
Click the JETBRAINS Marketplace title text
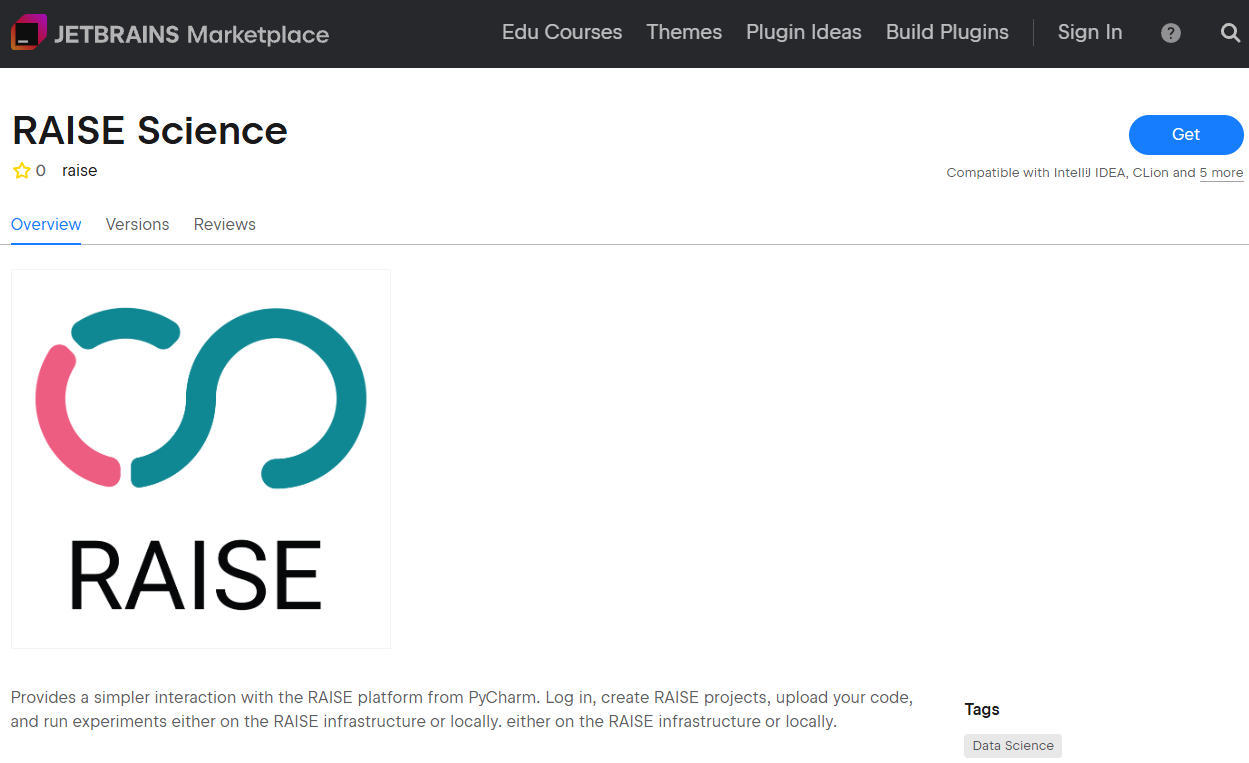pos(191,35)
